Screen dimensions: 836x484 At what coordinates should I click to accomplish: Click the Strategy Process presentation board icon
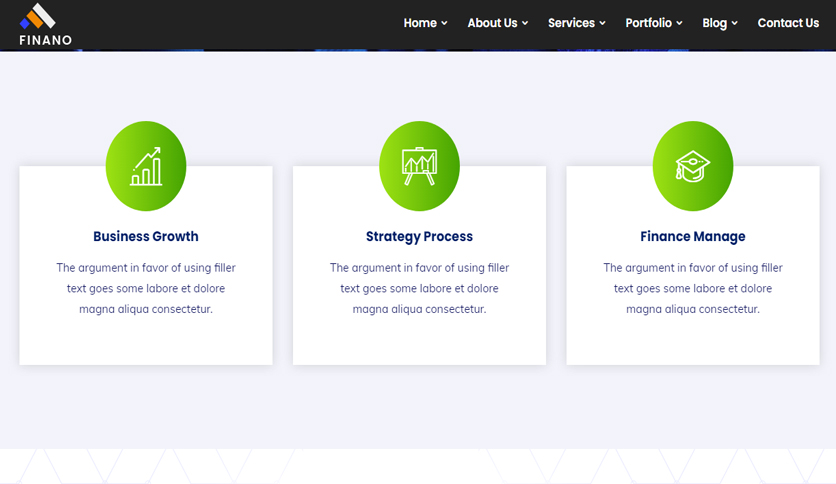click(x=420, y=166)
